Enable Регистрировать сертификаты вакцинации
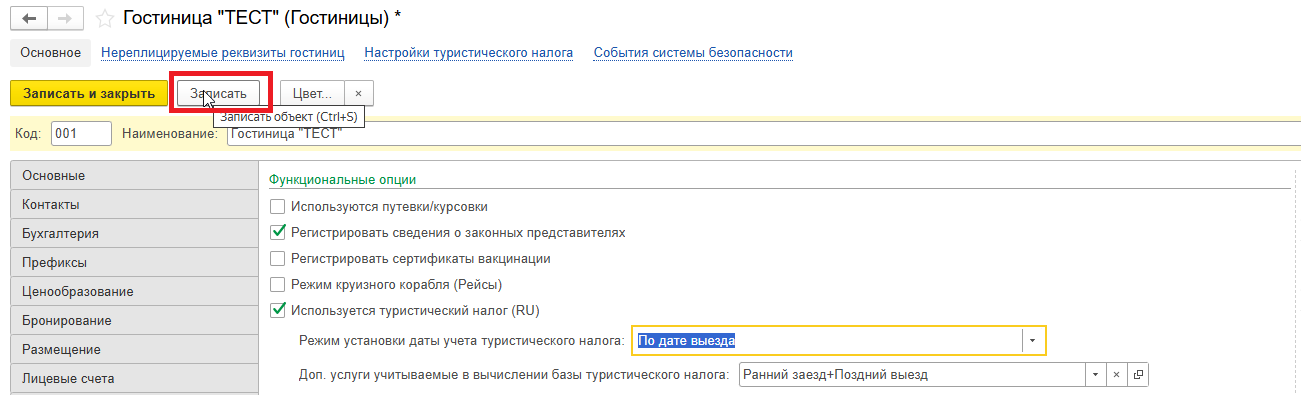 tap(278, 259)
